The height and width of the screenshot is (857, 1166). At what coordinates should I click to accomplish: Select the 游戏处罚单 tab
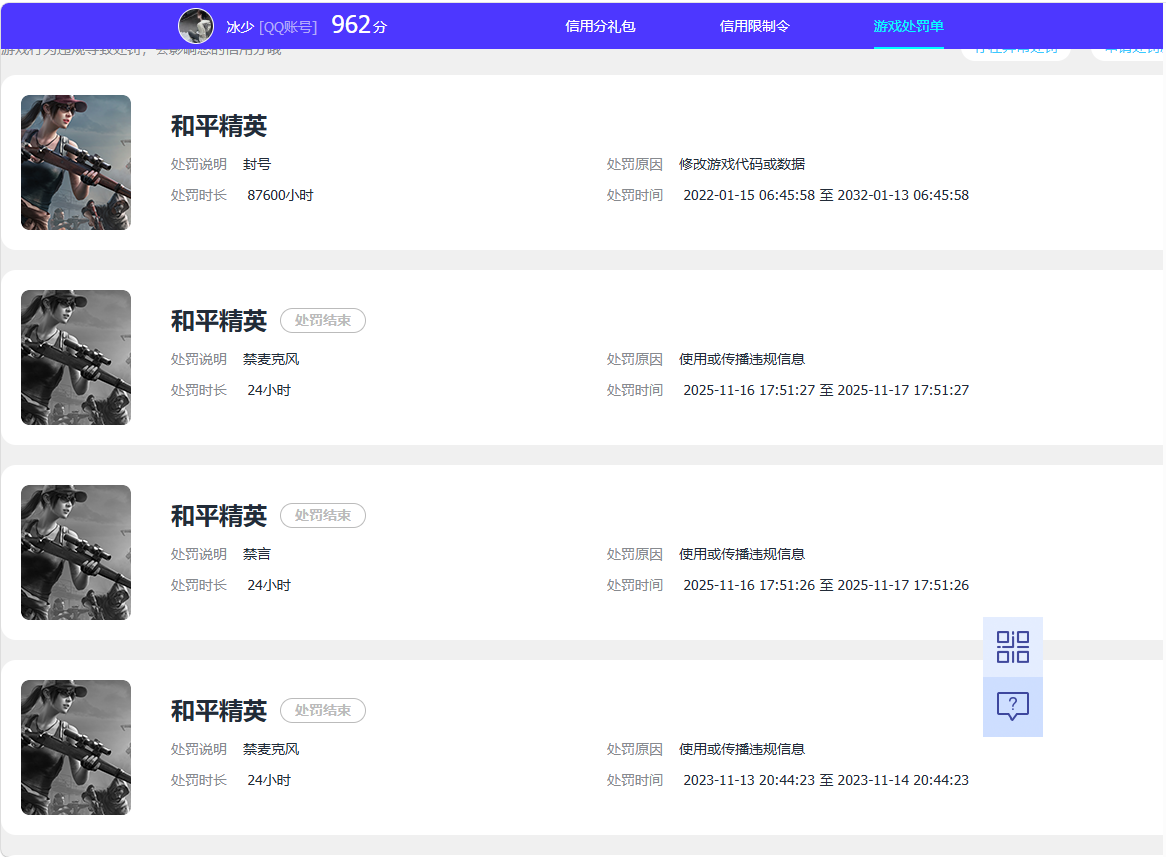tap(909, 26)
